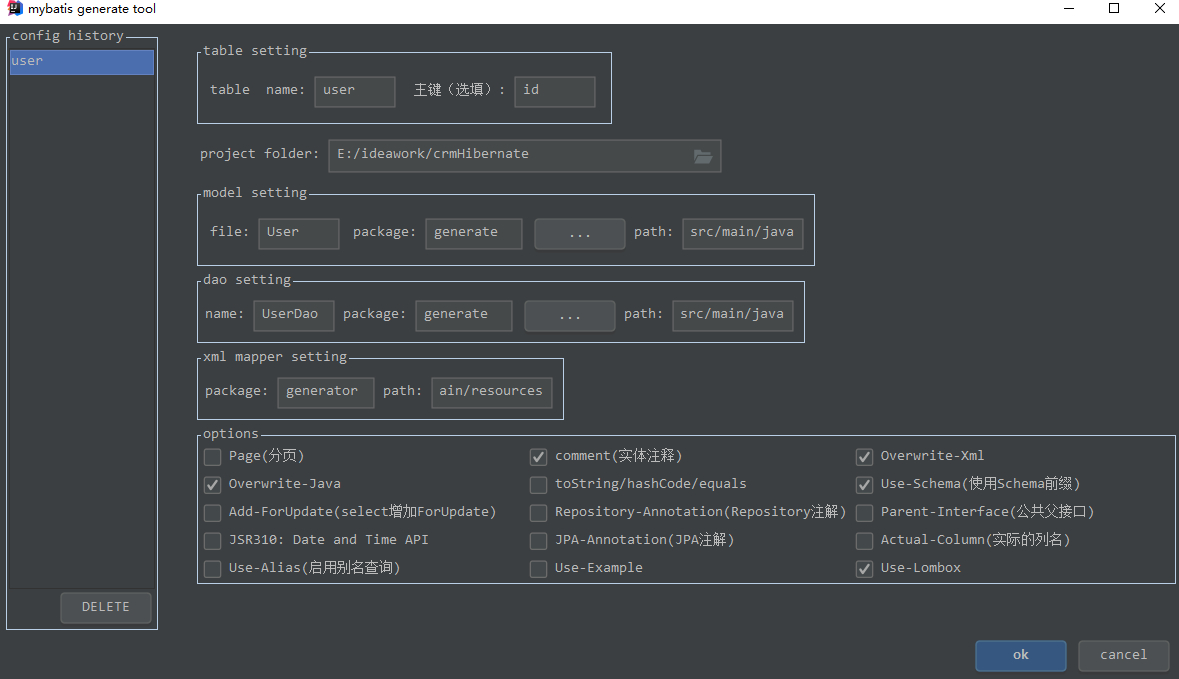
Task: Click the table name input field
Action: click(354, 91)
